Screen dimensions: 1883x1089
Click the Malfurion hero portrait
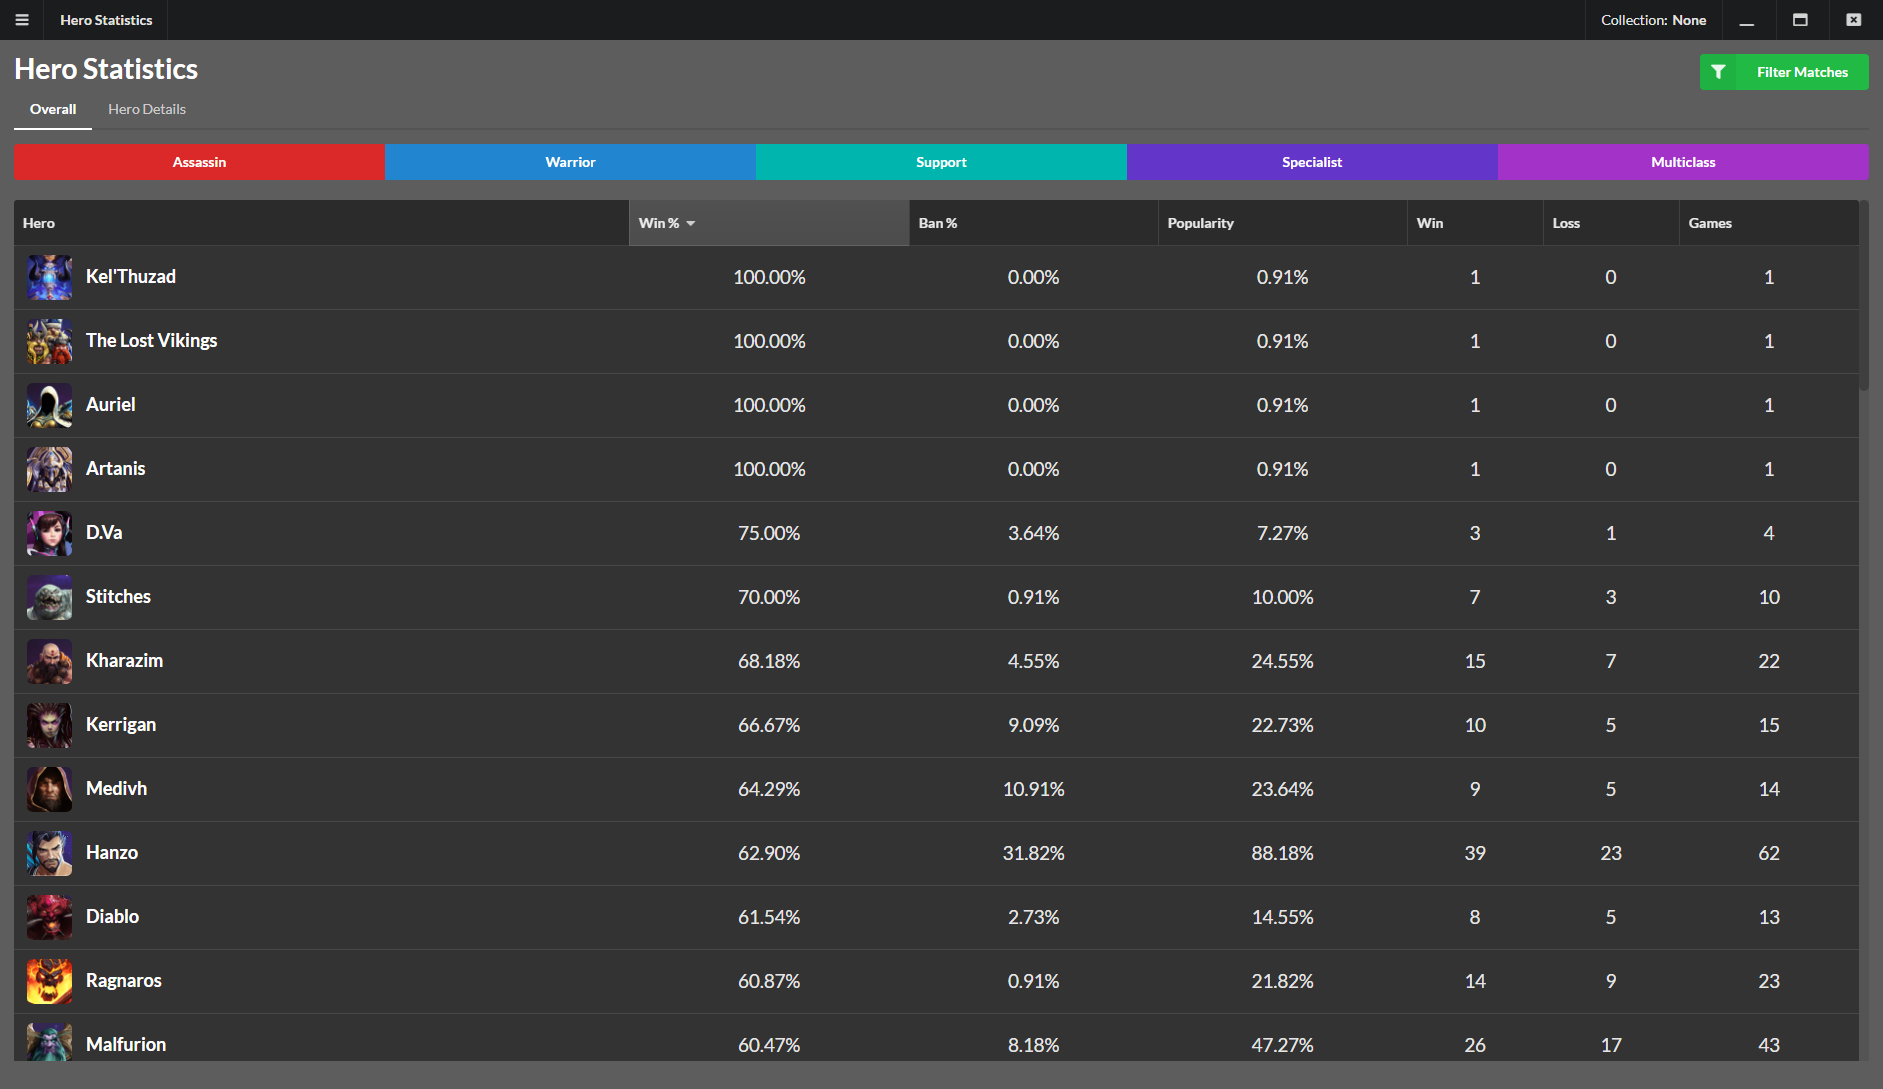(x=49, y=1042)
